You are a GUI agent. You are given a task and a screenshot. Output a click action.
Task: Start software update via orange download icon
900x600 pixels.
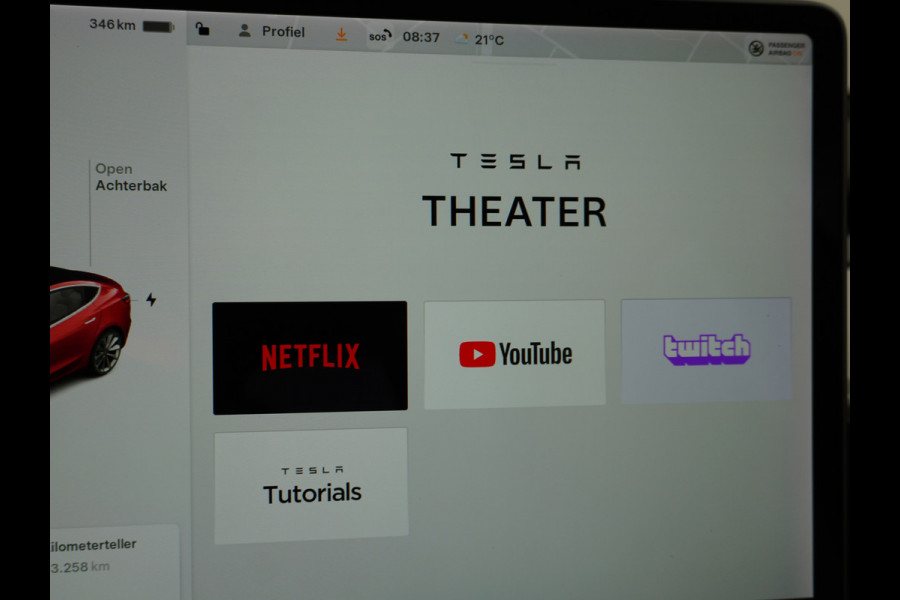340,33
